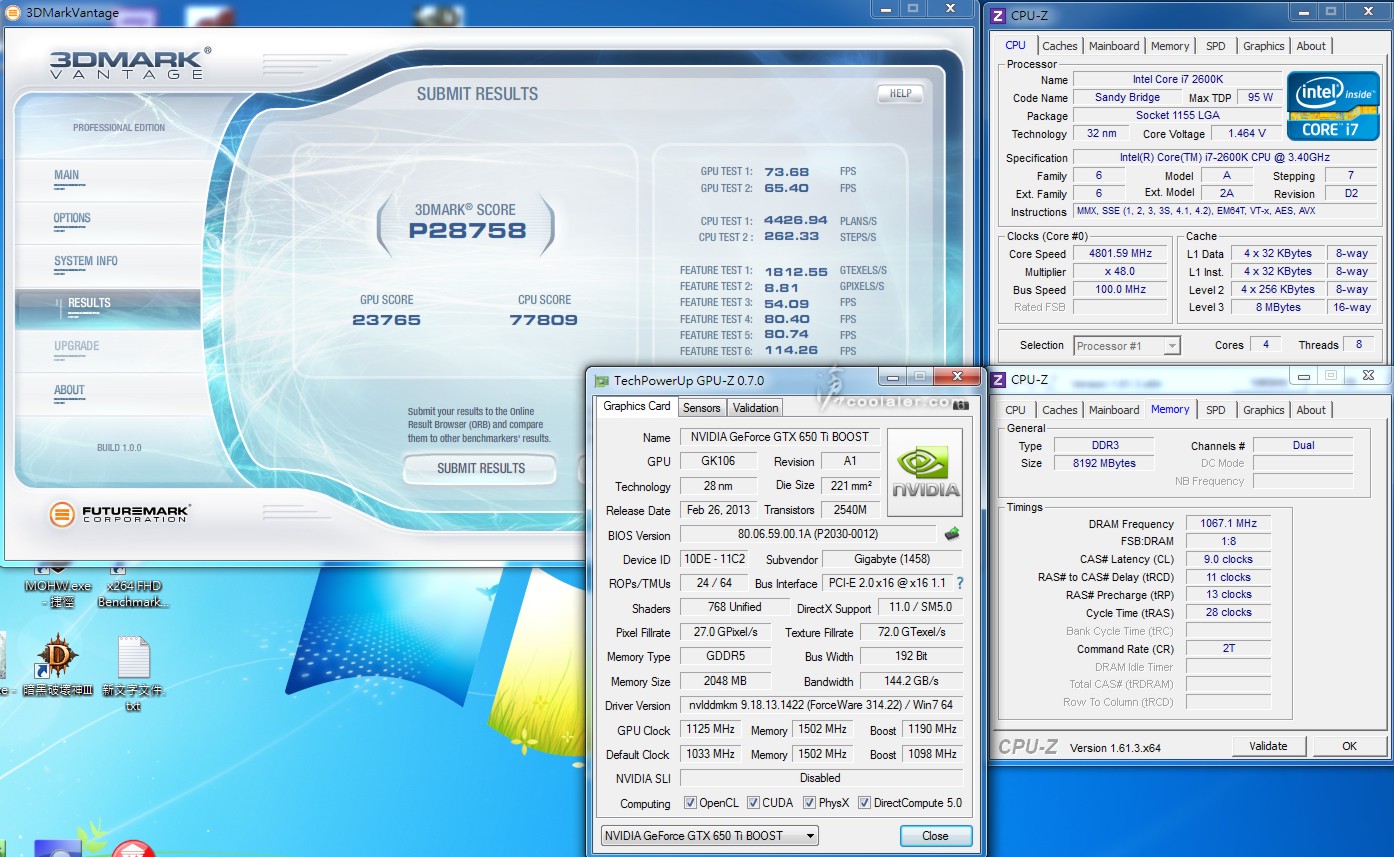Click the Core Speed value 4801.59 MHz
Viewport: 1394px width, 857px height.
click(x=1120, y=254)
